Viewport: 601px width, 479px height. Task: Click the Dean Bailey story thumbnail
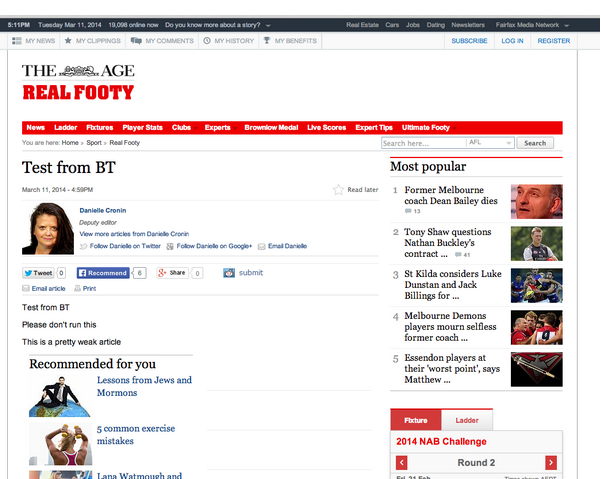tap(537, 202)
